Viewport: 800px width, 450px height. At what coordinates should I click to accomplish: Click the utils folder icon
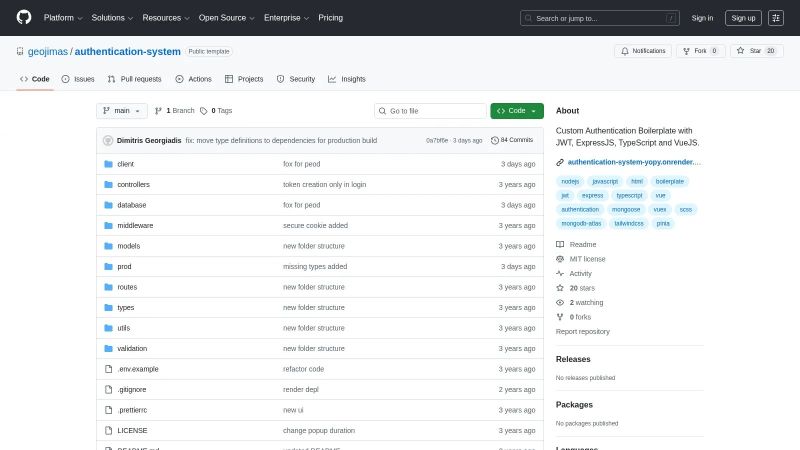tap(108, 328)
